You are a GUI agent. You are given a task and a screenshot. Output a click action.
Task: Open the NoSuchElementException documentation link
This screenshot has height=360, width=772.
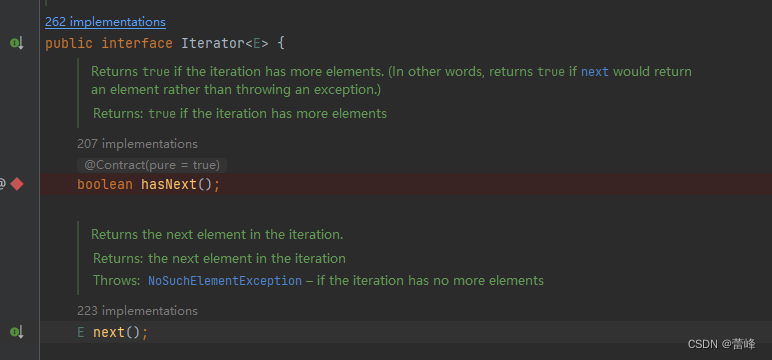click(225, 281)
